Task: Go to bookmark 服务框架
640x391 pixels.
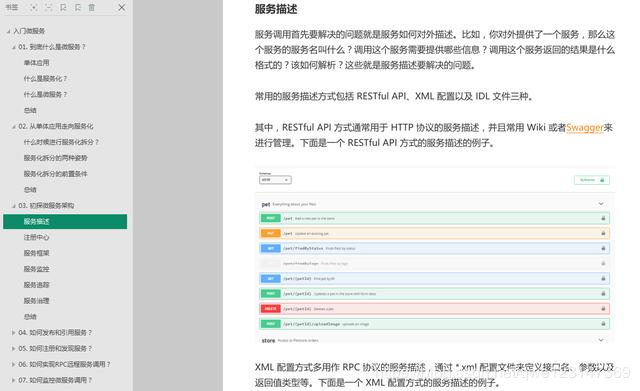Action: (x=36, y=253)
